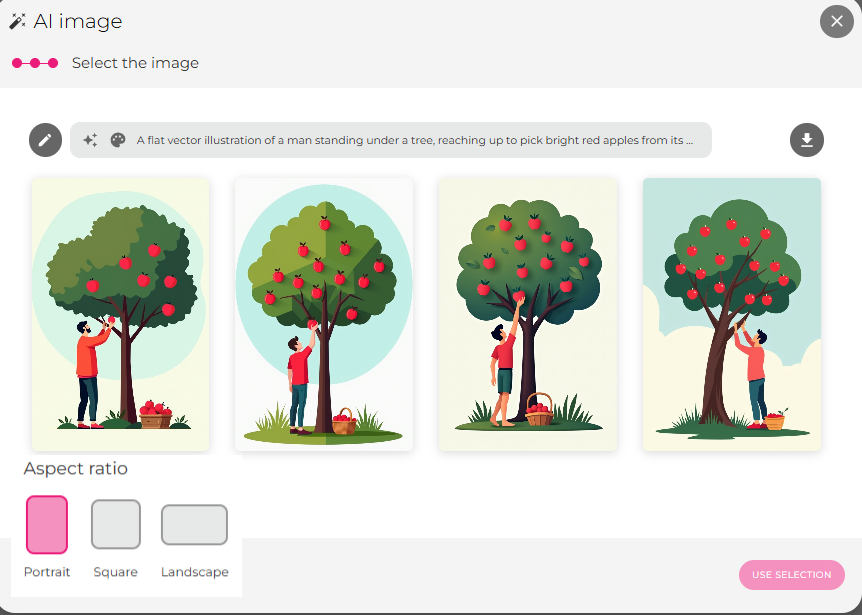Image resolution: width=862 pixels, height=615 pixels.
Task: Click the 'Select the image' step label
Action: click(135, 63)
